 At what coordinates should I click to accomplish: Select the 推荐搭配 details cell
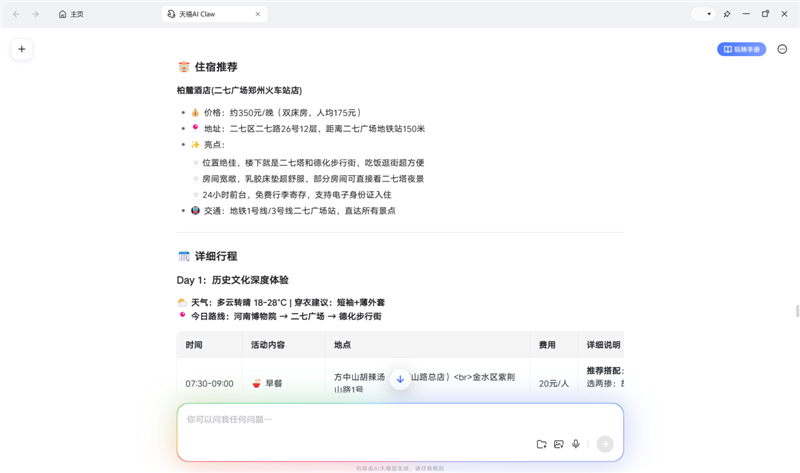tap(605, 377)
